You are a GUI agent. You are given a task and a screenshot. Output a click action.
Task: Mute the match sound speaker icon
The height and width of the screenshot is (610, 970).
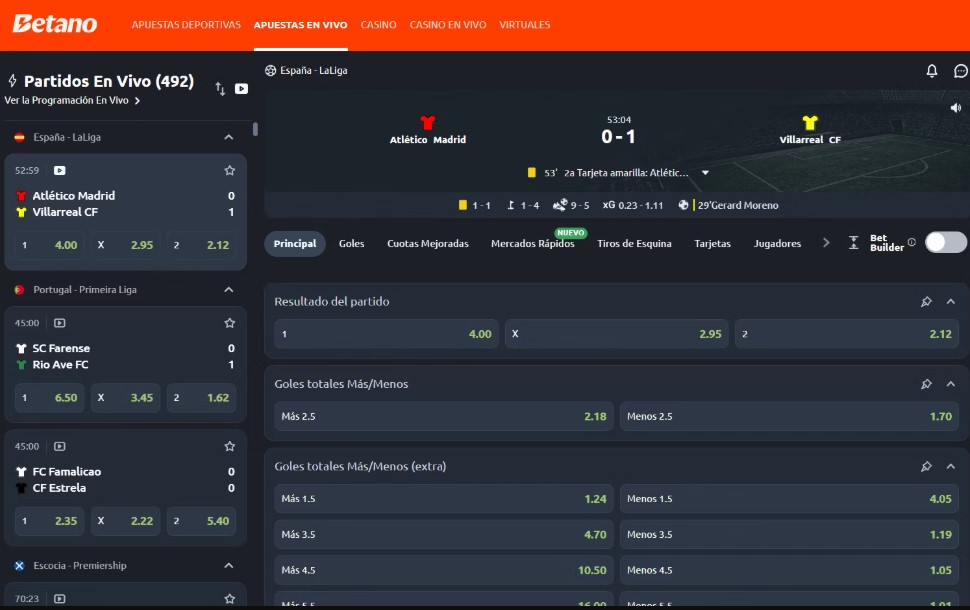click(956, 108)
